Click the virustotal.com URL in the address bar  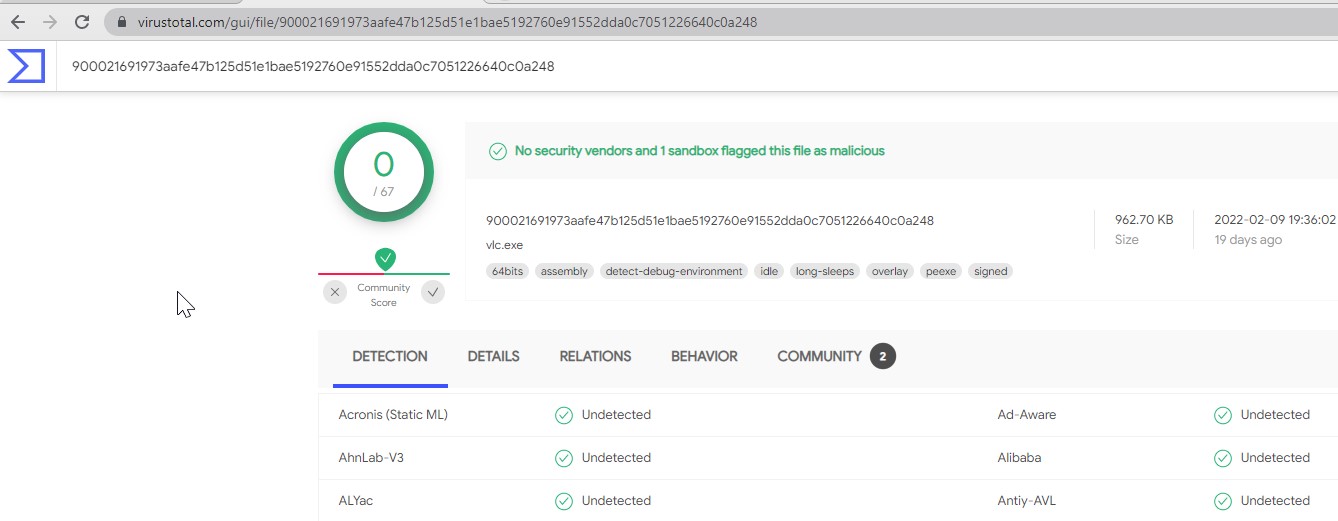point(447,21)
